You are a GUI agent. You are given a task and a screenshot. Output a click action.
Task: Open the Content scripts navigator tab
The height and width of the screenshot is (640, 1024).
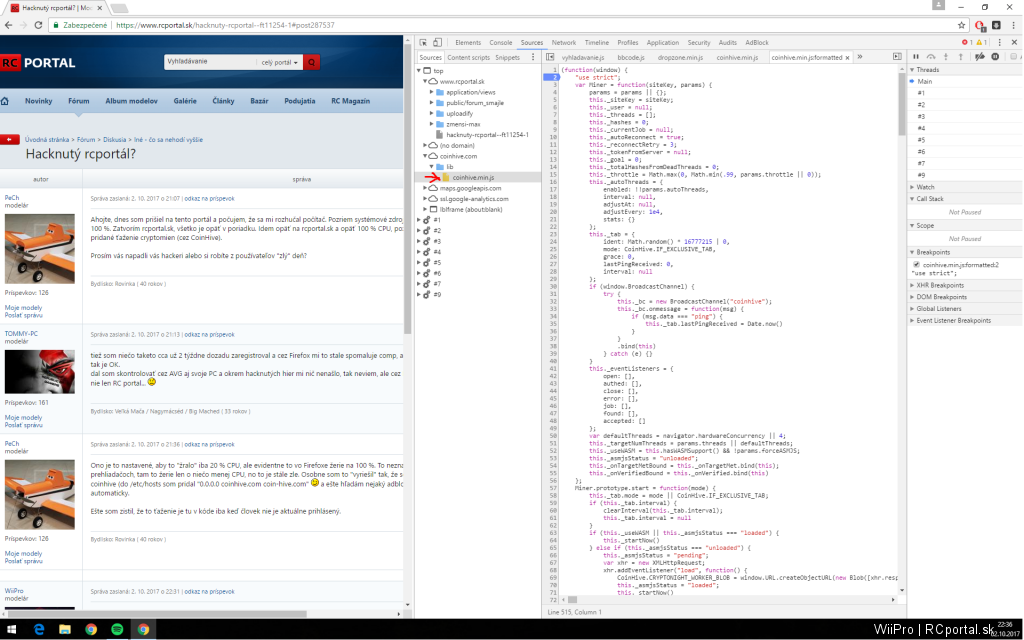(468, 57)
